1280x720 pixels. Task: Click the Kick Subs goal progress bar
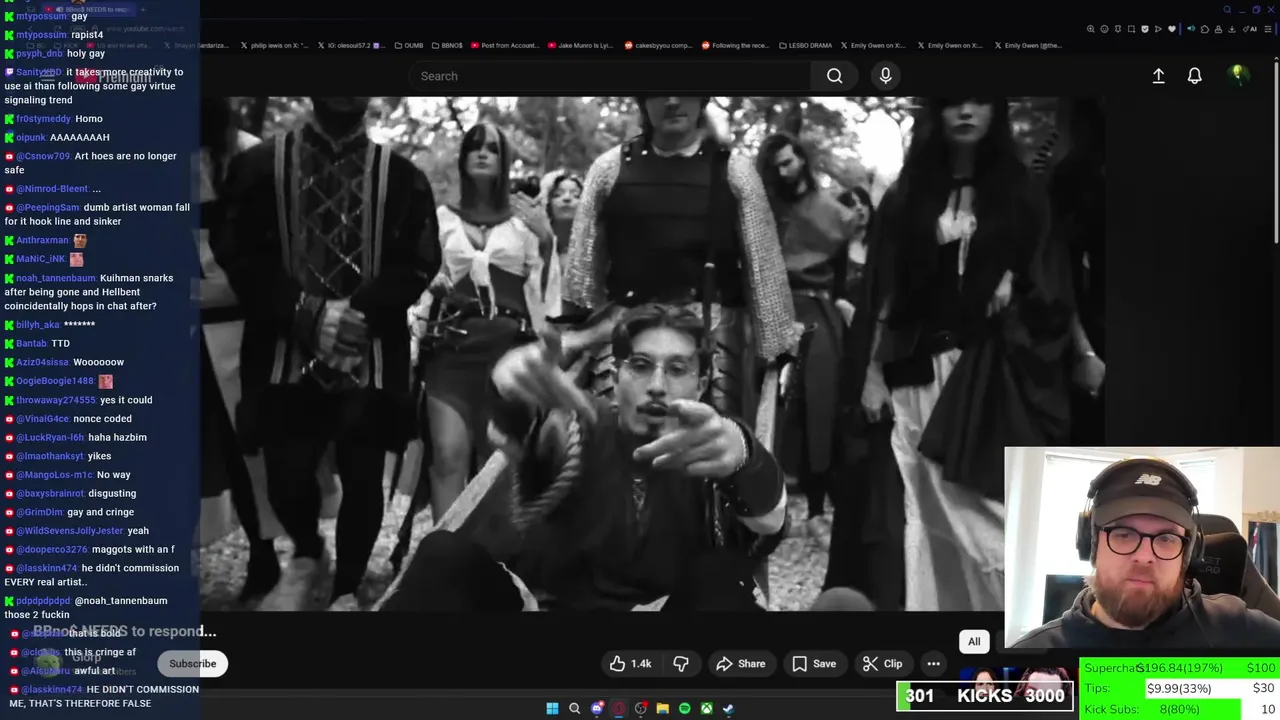pyautogui.click(x=1180, y=709)
